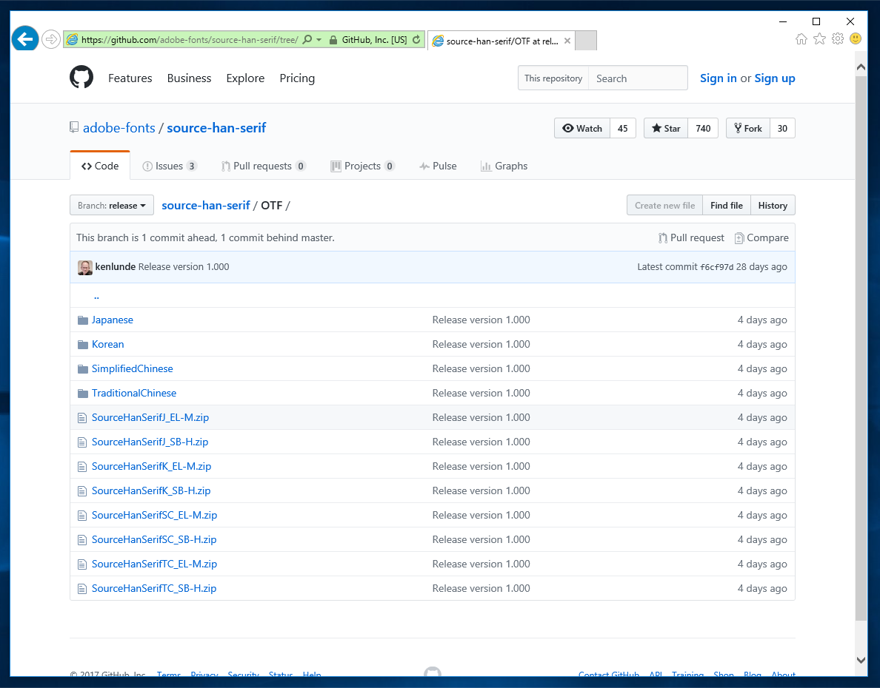Open the address bar dropdown arrow
880x688 pixels.
coord(319,39)
